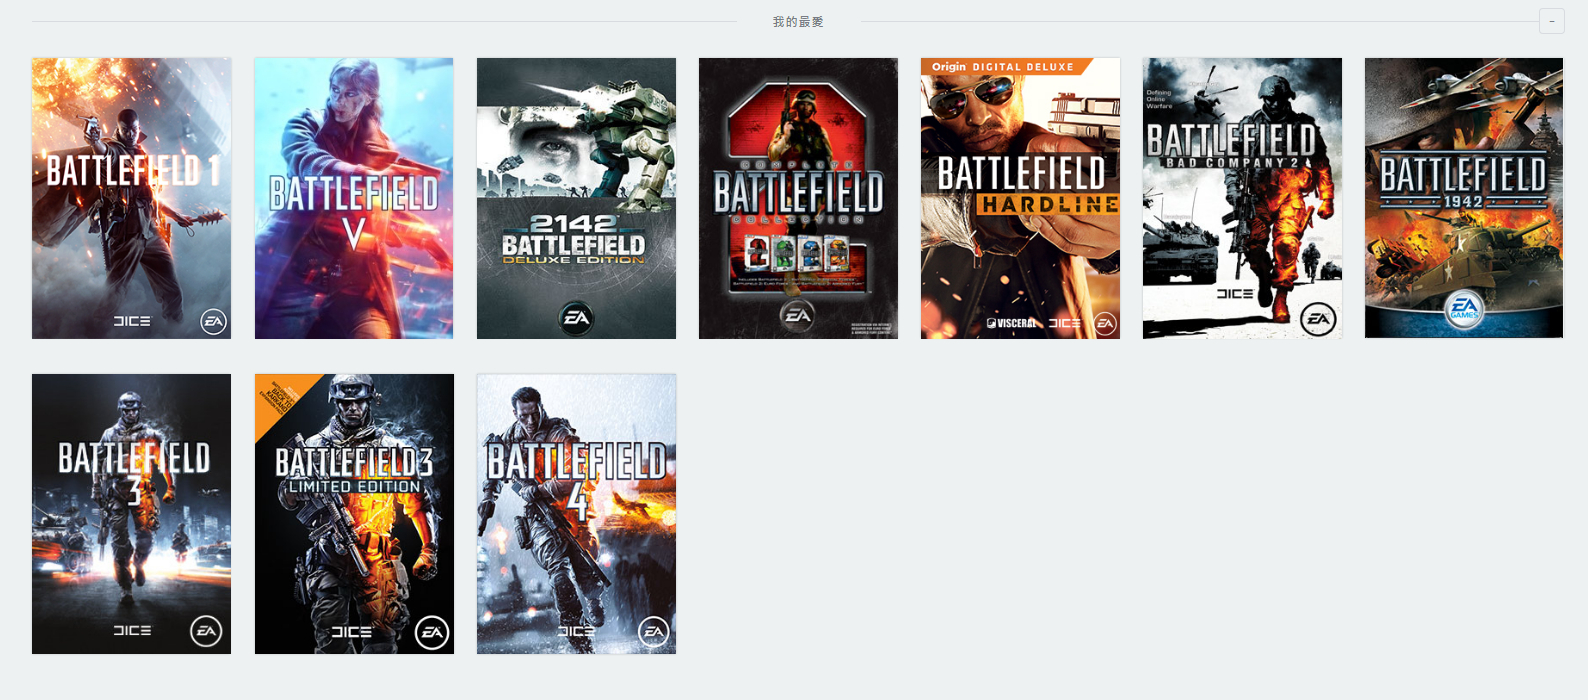Select the Battlefield 4 game cover
1588x700 pixels.
coord(576,514)
